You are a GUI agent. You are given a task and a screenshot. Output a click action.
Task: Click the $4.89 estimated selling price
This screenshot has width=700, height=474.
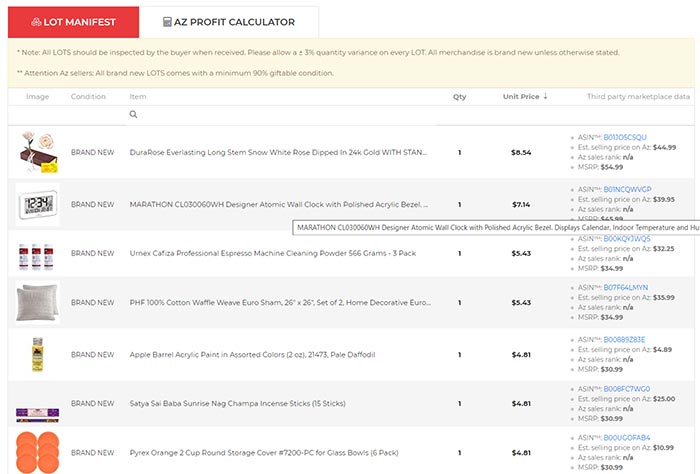click(x=662, y=349)
